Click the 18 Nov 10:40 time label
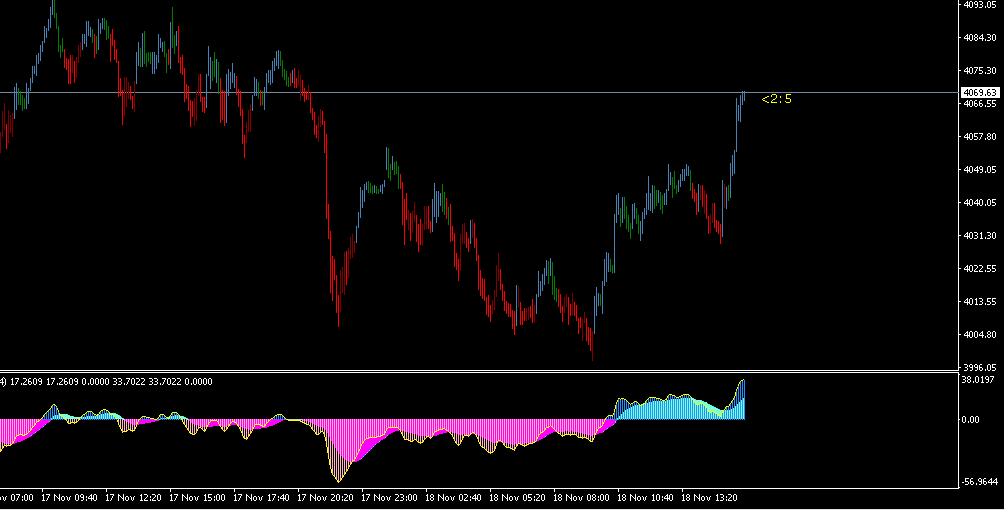The width and height of the screenshot is (1004, 510). pyautogui.click(x=645, y=497)
